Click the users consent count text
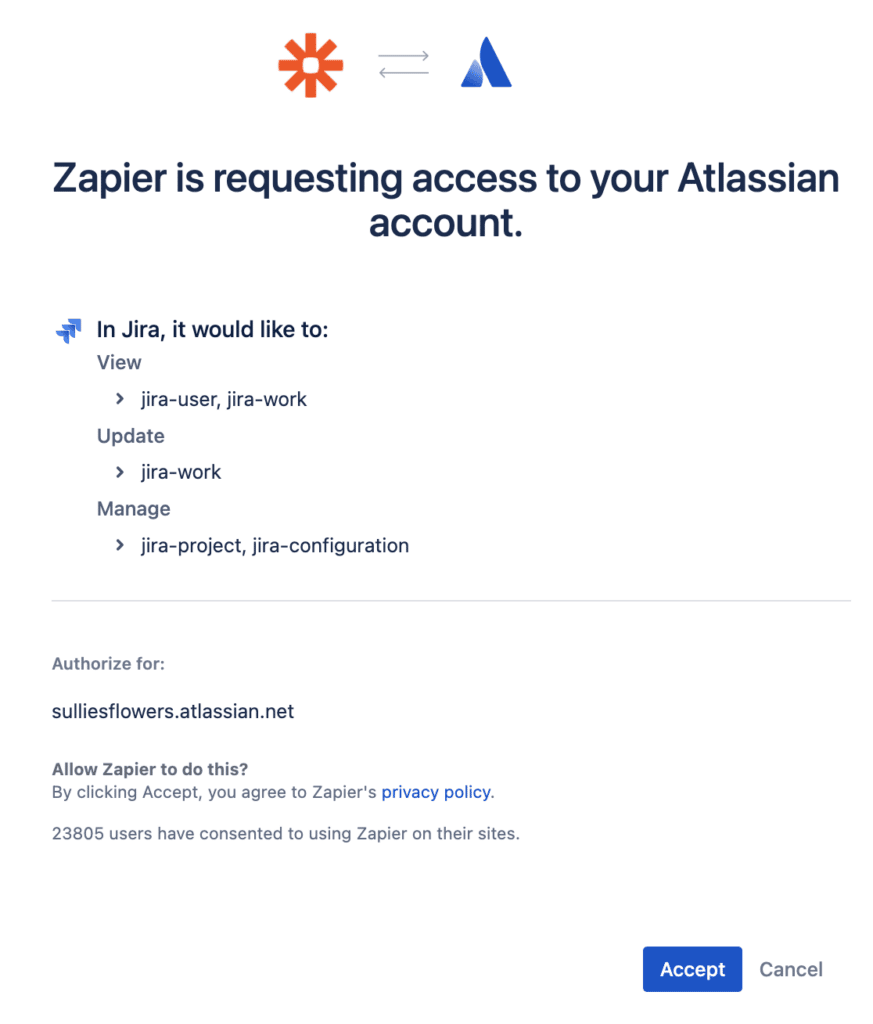This screenshot has width=873, height=1024. point(288,833)
